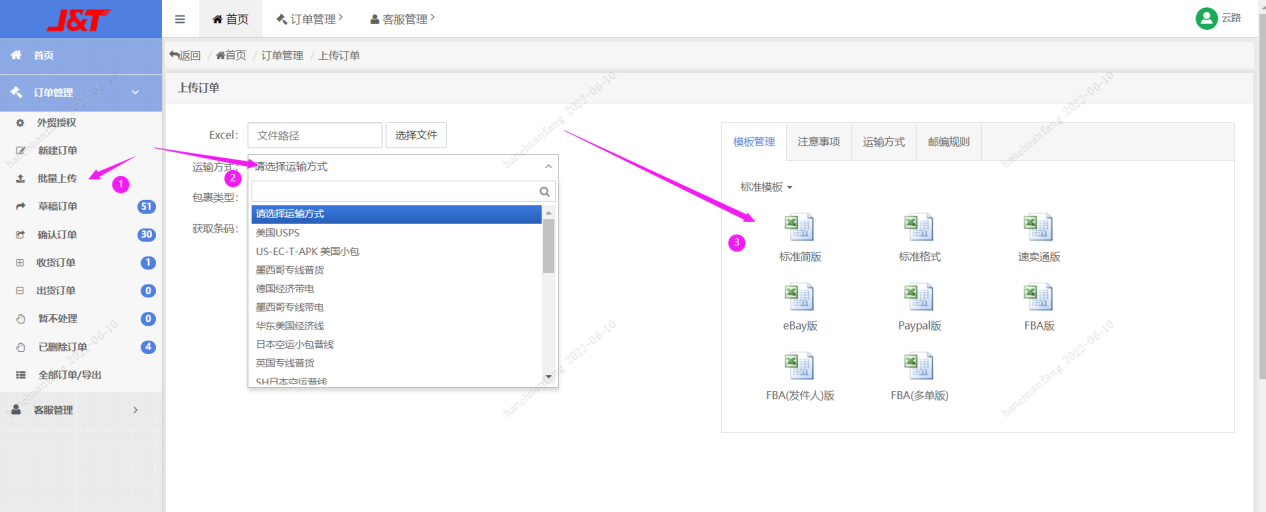The image size is (1266, 512).
Task: Open the FBA(发件人)版 Excel template
Action: click(799, 377)
